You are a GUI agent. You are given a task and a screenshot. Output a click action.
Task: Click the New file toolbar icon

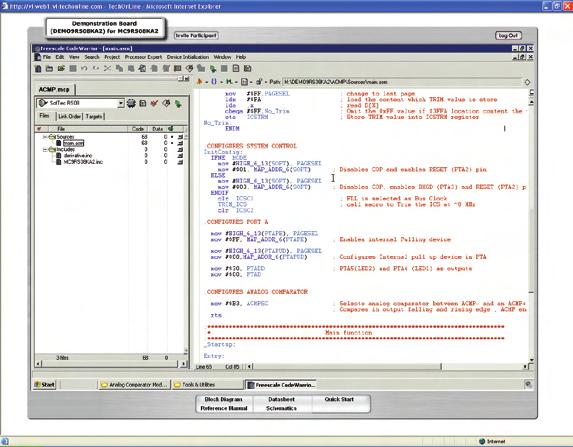(x=38, y=68)
